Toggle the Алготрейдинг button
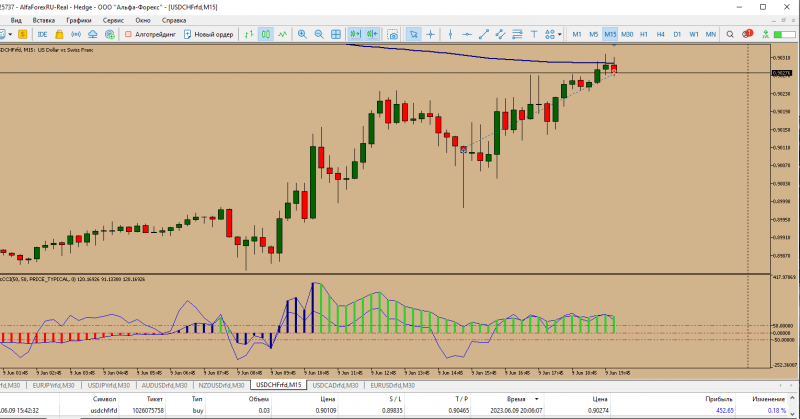The width and height of the screenshot is (800, 419). point(151,34)
